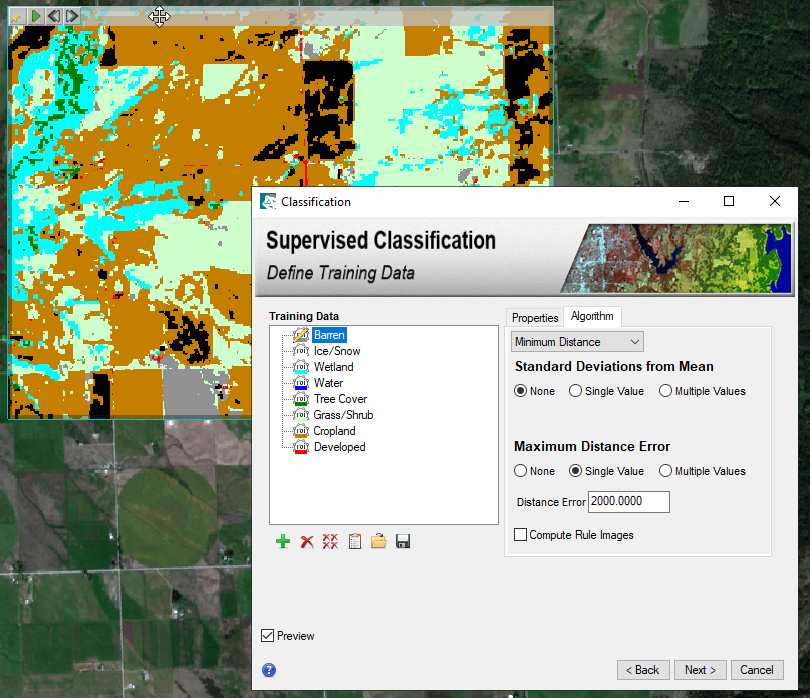Choose Multiple Values for Maximum Distance Error
Image resolution: width=810 pixels, height=698 pixels.
pos(665,471)
